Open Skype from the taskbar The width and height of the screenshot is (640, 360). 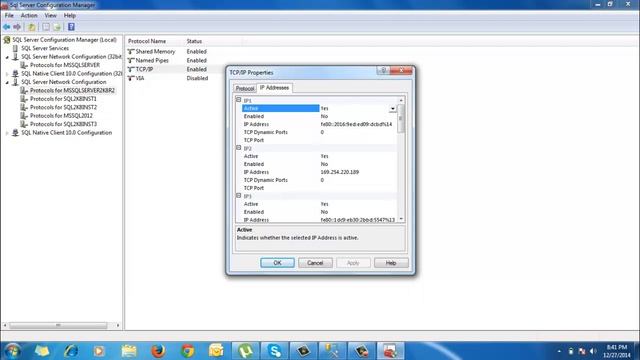coord(275,351)
